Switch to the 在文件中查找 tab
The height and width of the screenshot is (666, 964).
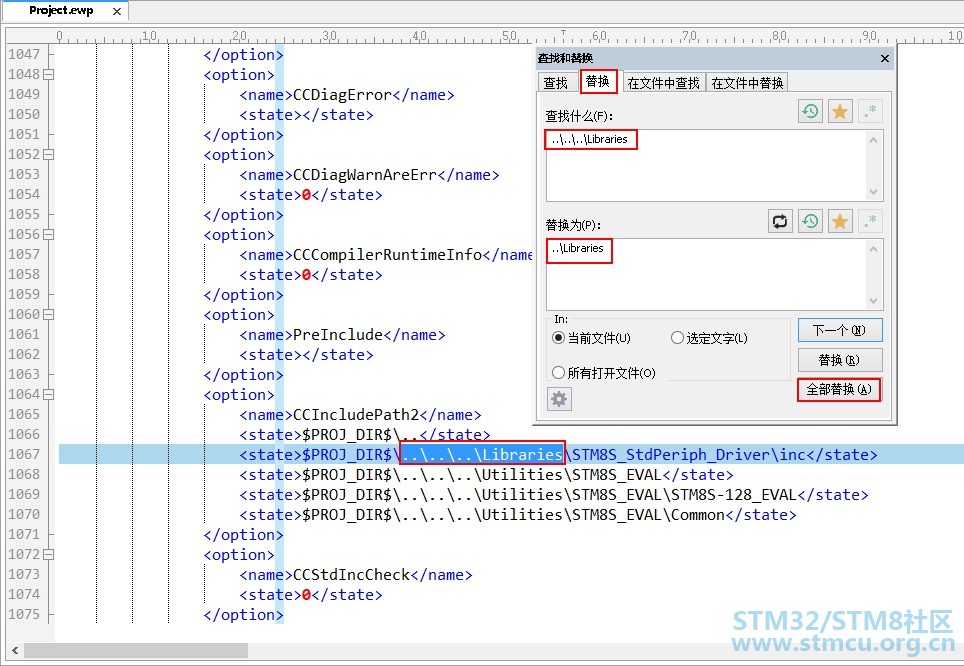tap(663, 82)
